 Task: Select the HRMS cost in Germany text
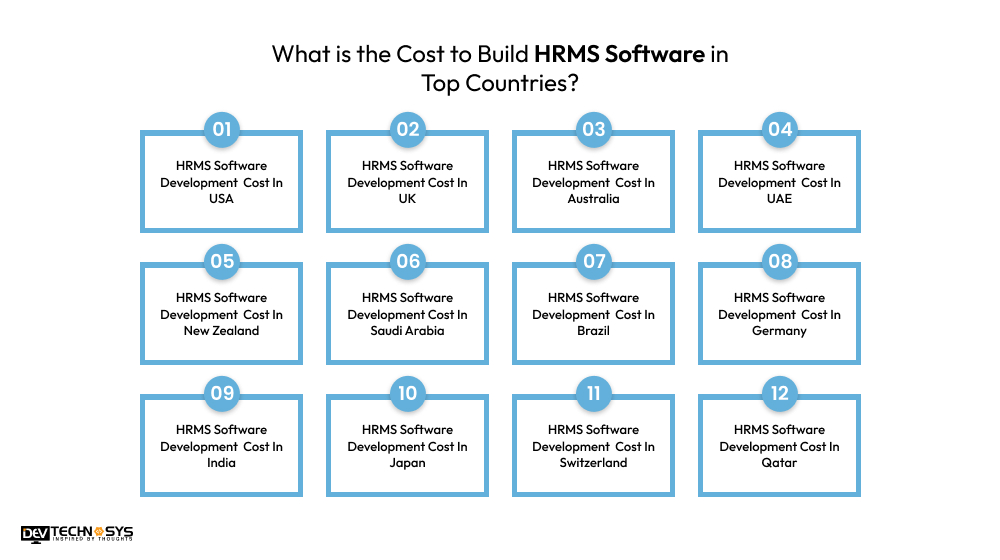[779, 314]
